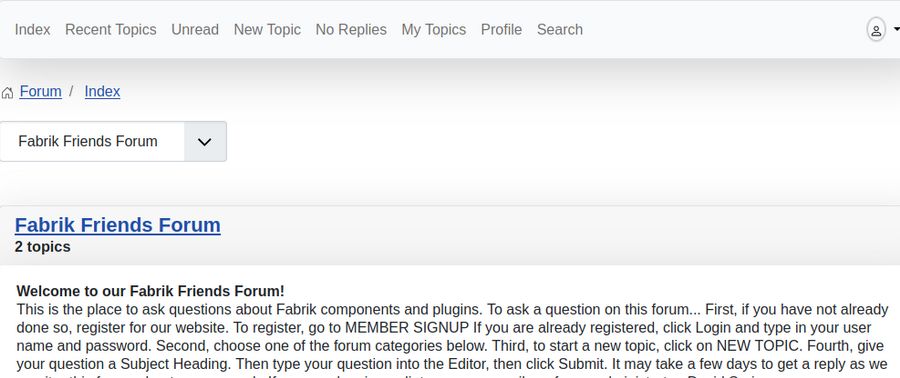Expand the caret beside the user avatar

coord(897,30)
